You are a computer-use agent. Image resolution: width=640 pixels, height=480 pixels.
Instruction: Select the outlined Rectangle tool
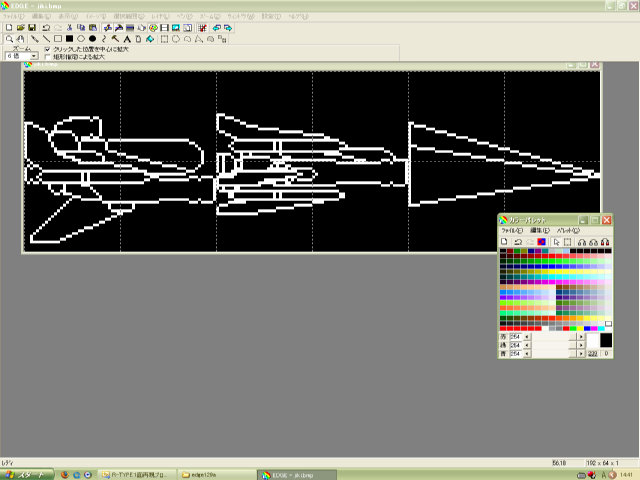pos(58,39)
